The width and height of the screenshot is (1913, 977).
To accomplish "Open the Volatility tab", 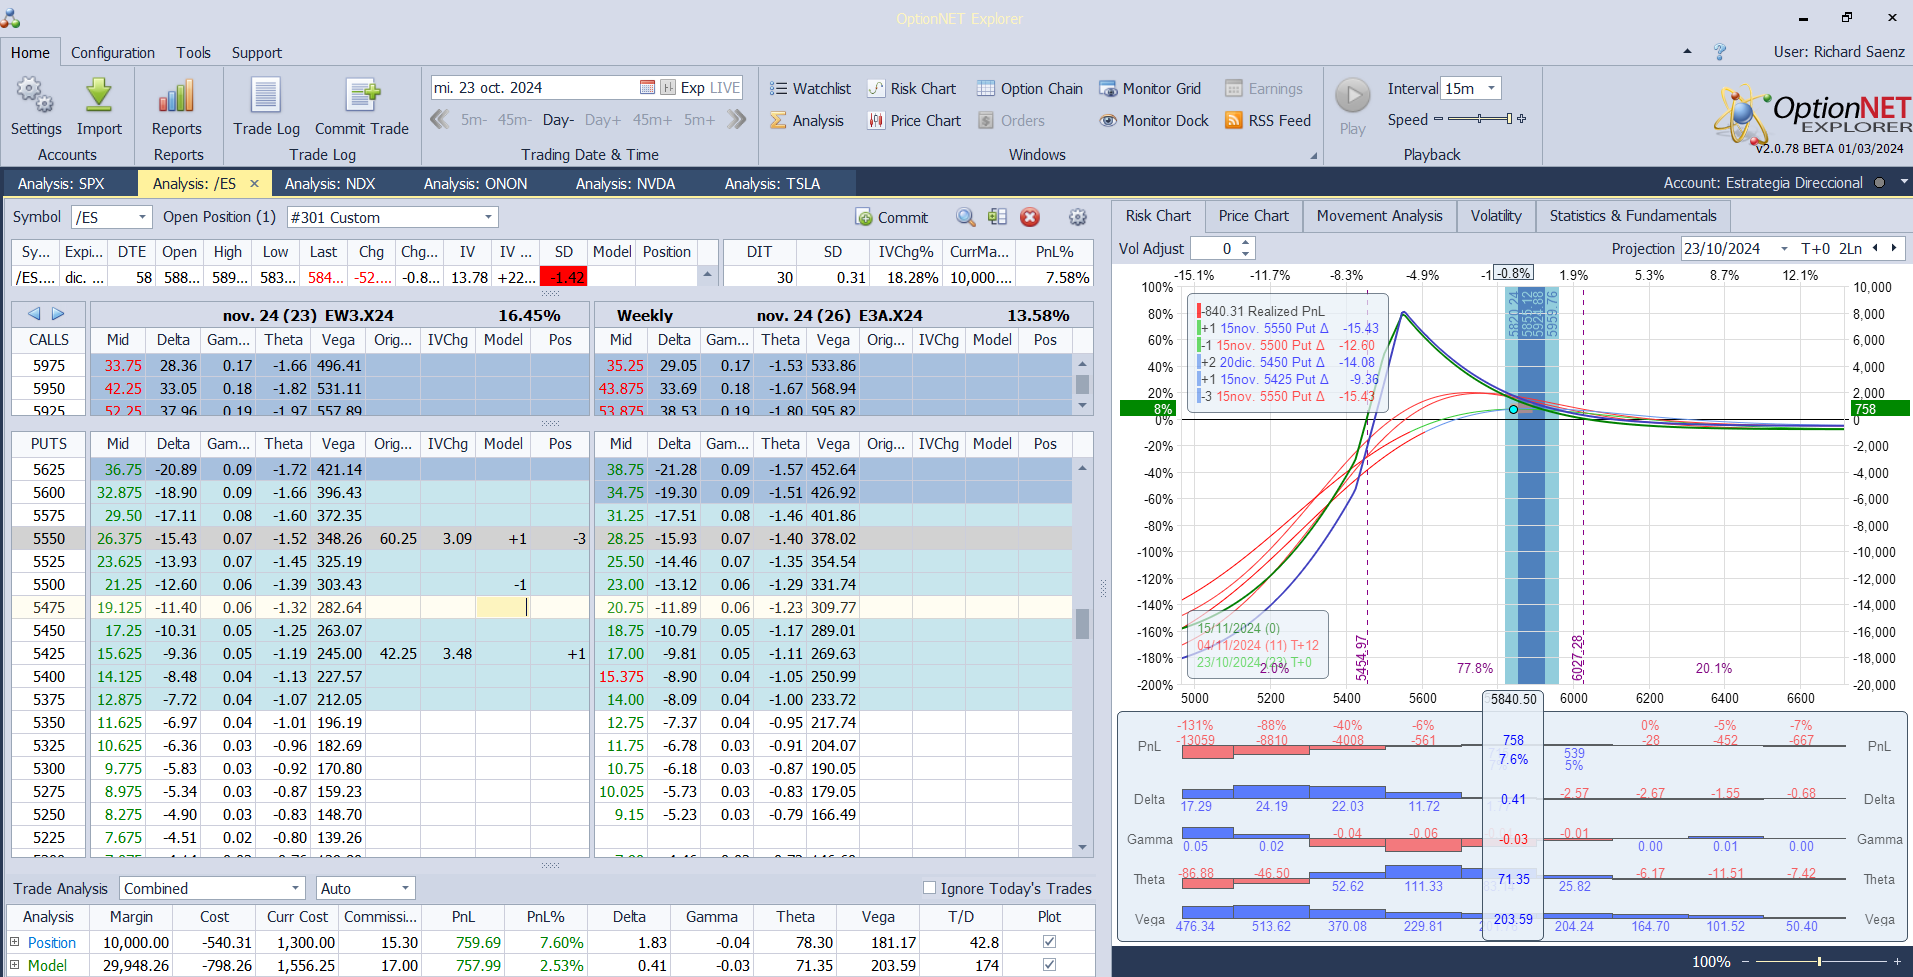I will point(1495,216).
